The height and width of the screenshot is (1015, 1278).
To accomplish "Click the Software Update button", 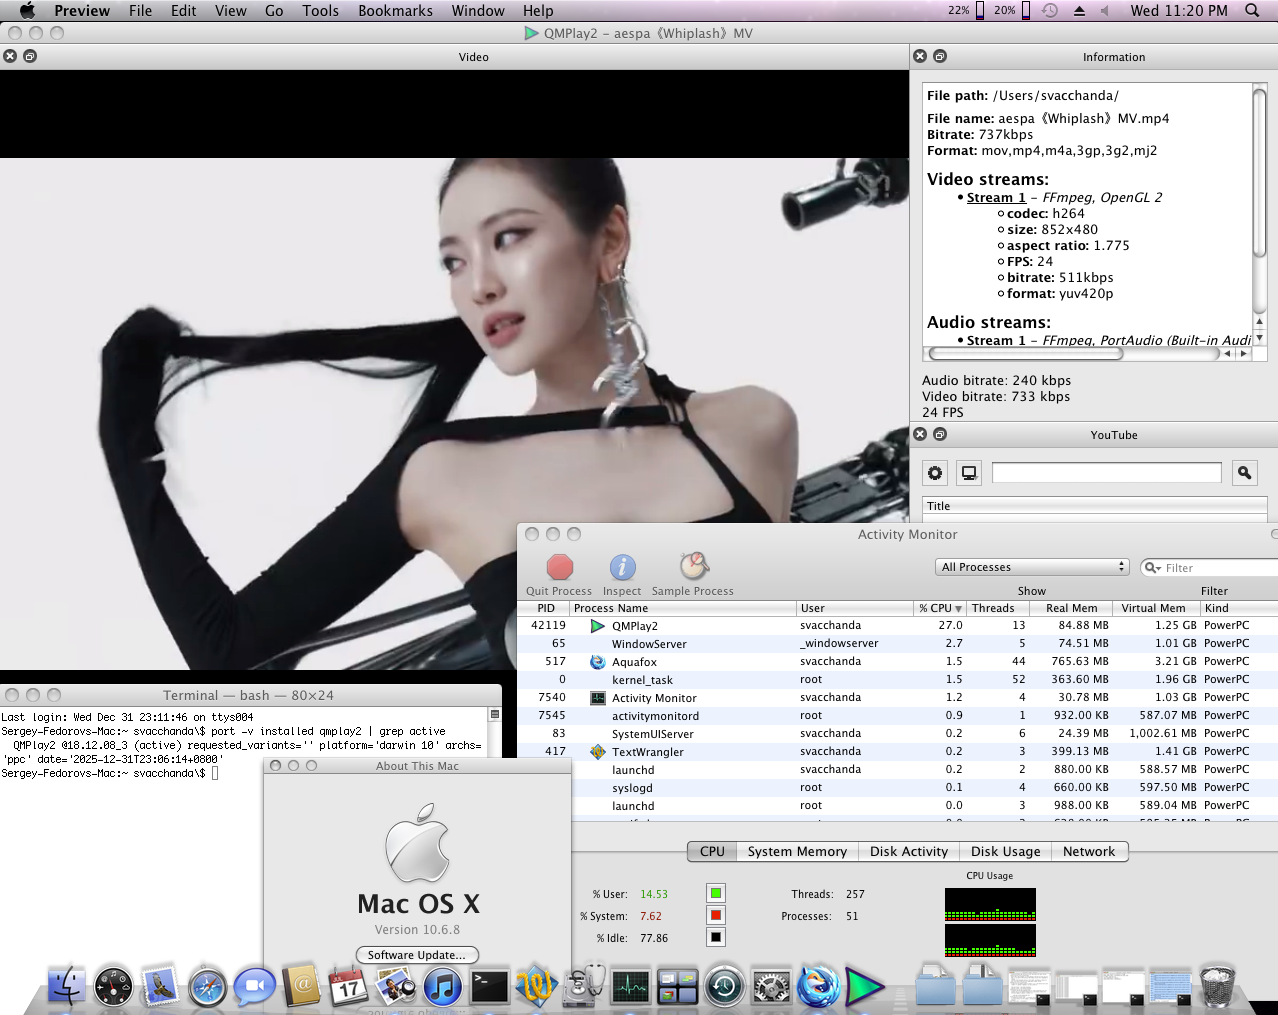I will coord(417,955).
